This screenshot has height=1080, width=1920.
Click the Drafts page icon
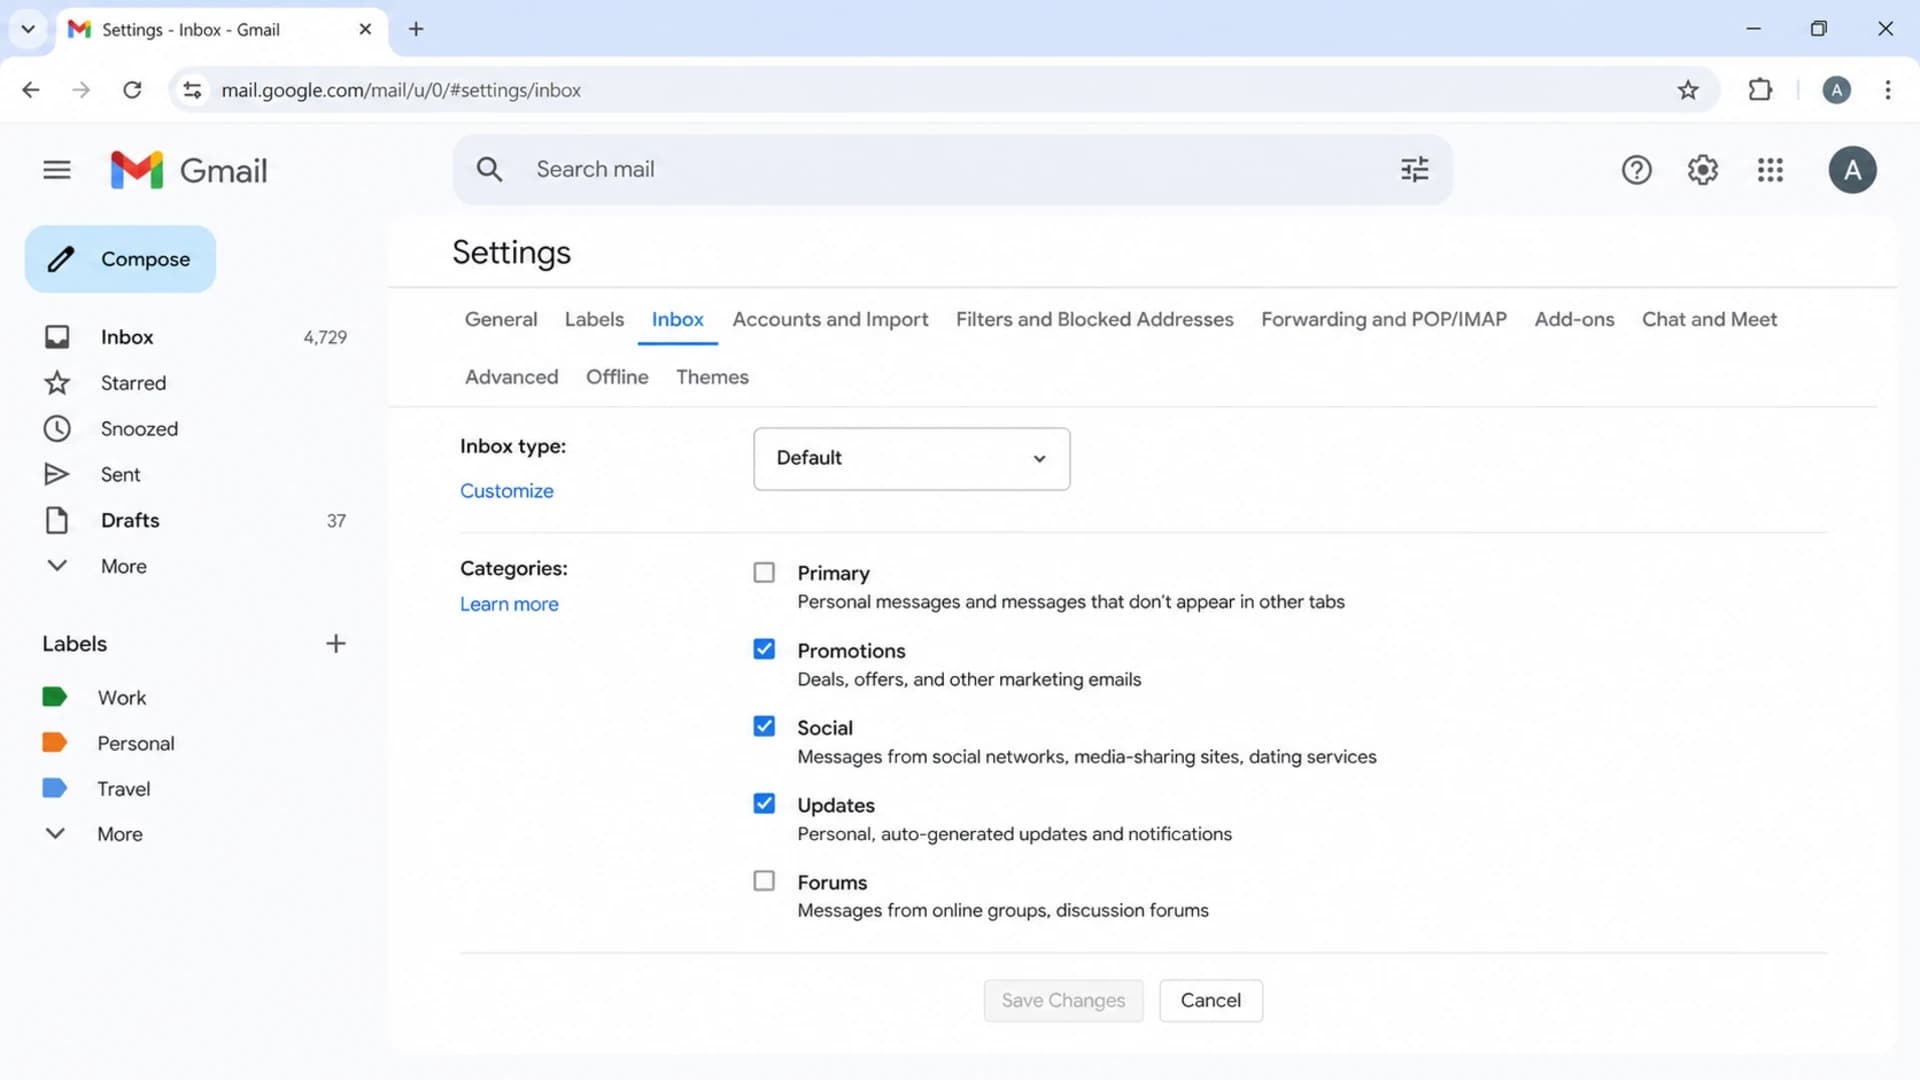tap(57, 520)
